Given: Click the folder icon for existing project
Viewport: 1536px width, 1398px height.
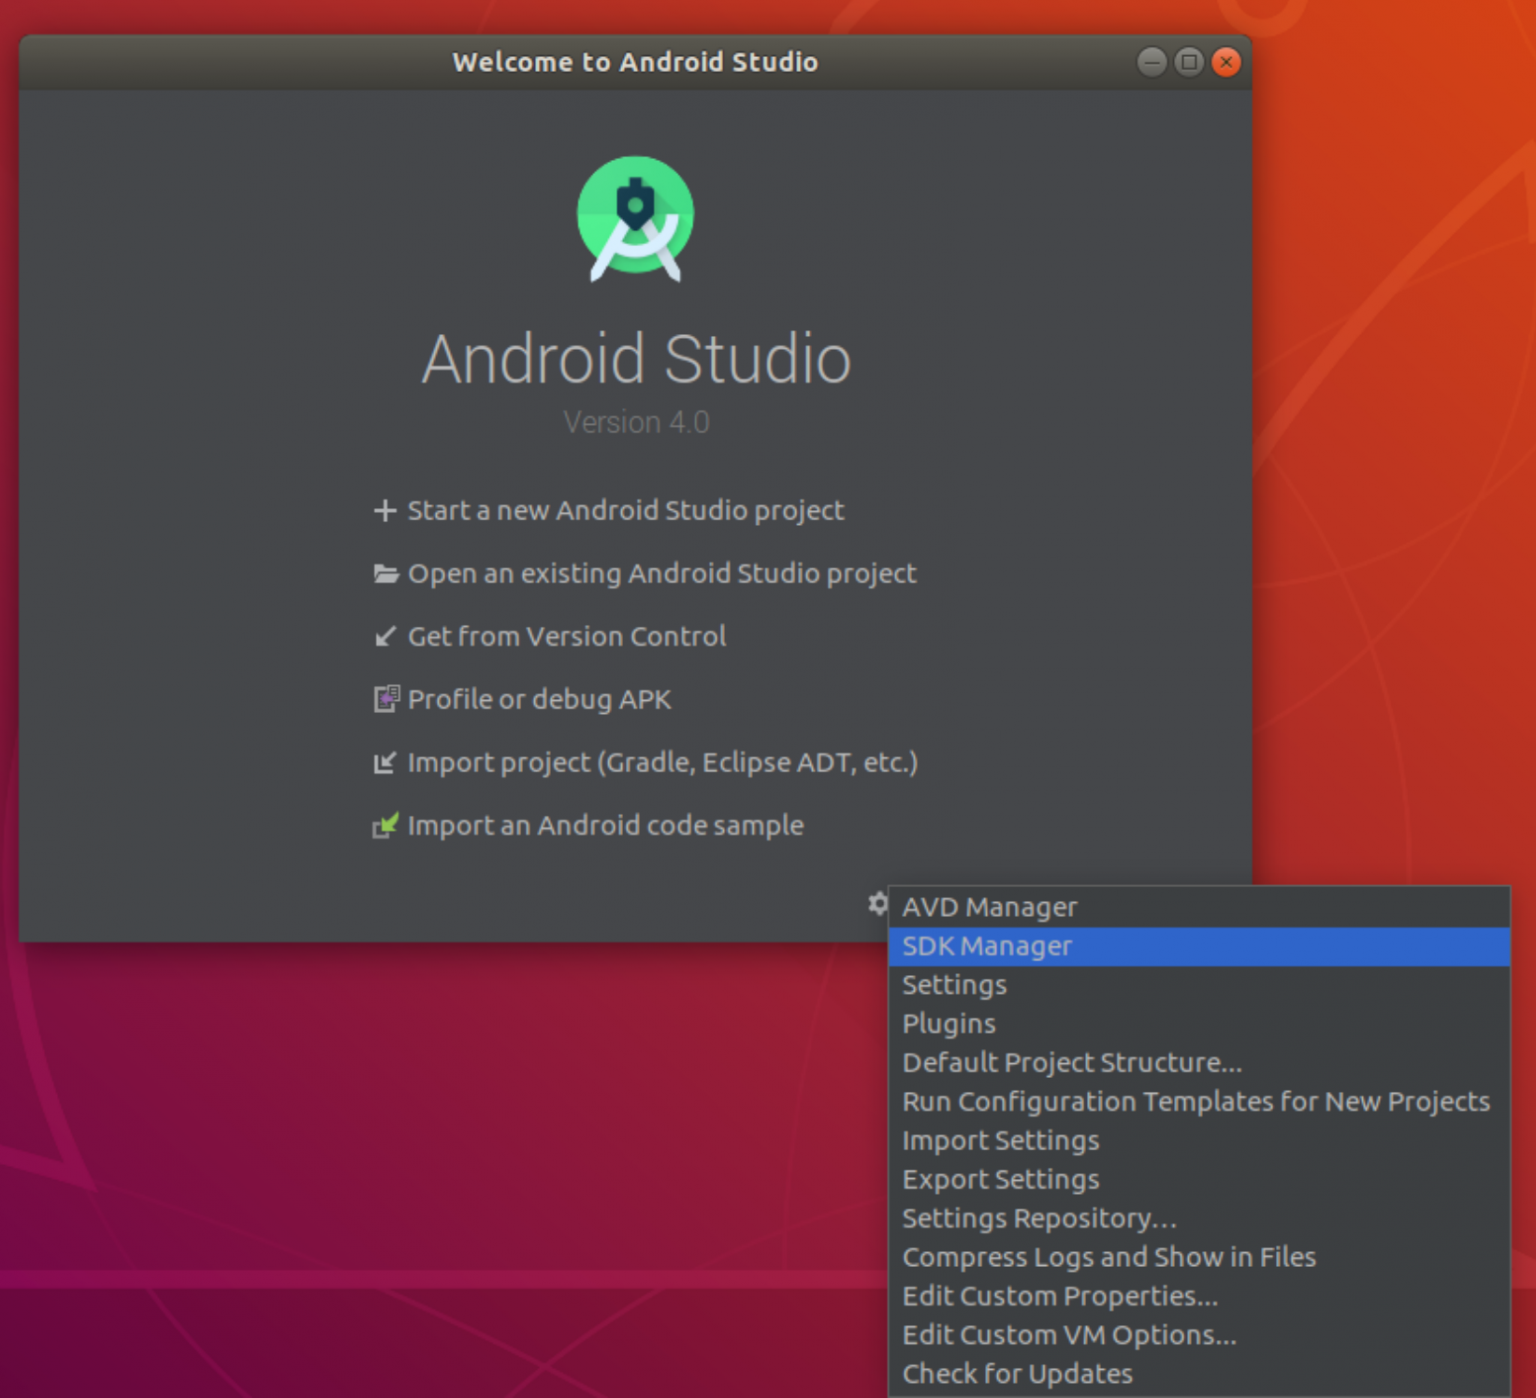Looking at the screenshot, I should (x=385, y=574).
